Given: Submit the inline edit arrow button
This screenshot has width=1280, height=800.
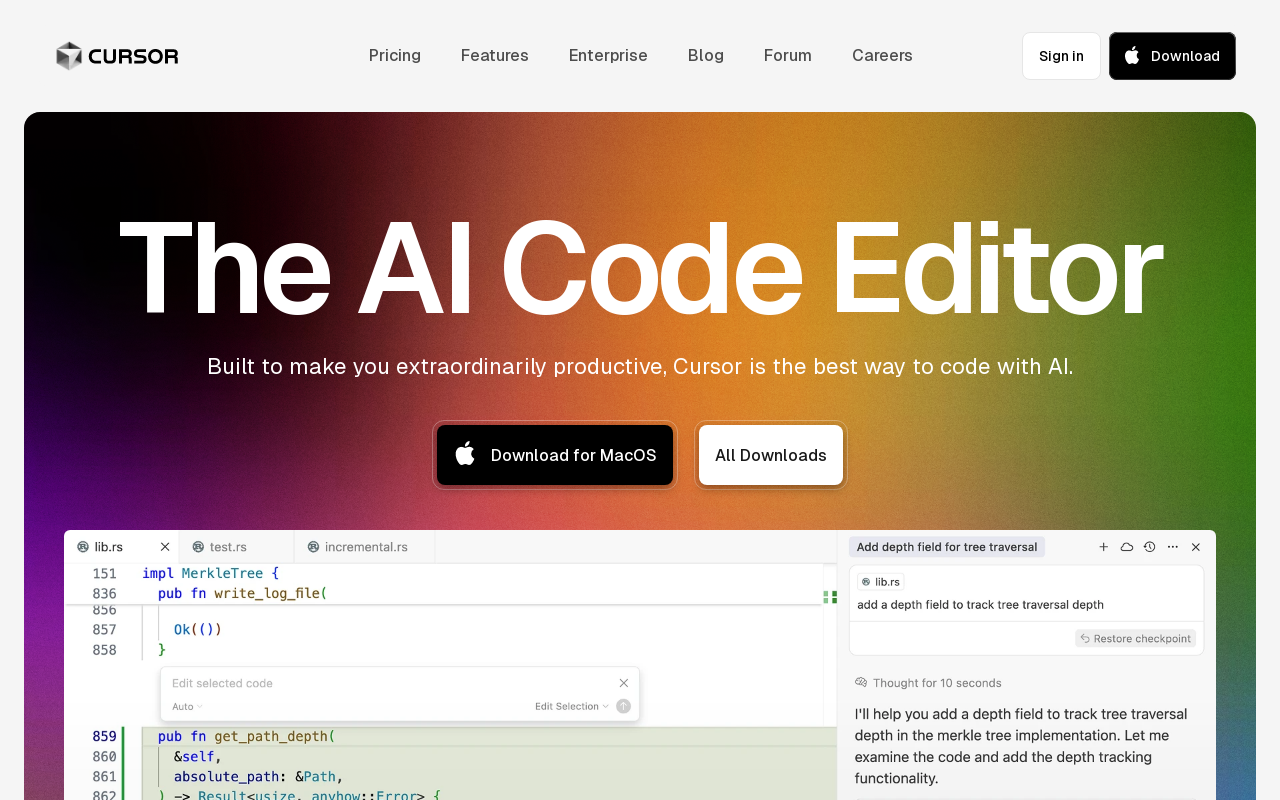Looking at the screenshot, I should tap(624, 706).
